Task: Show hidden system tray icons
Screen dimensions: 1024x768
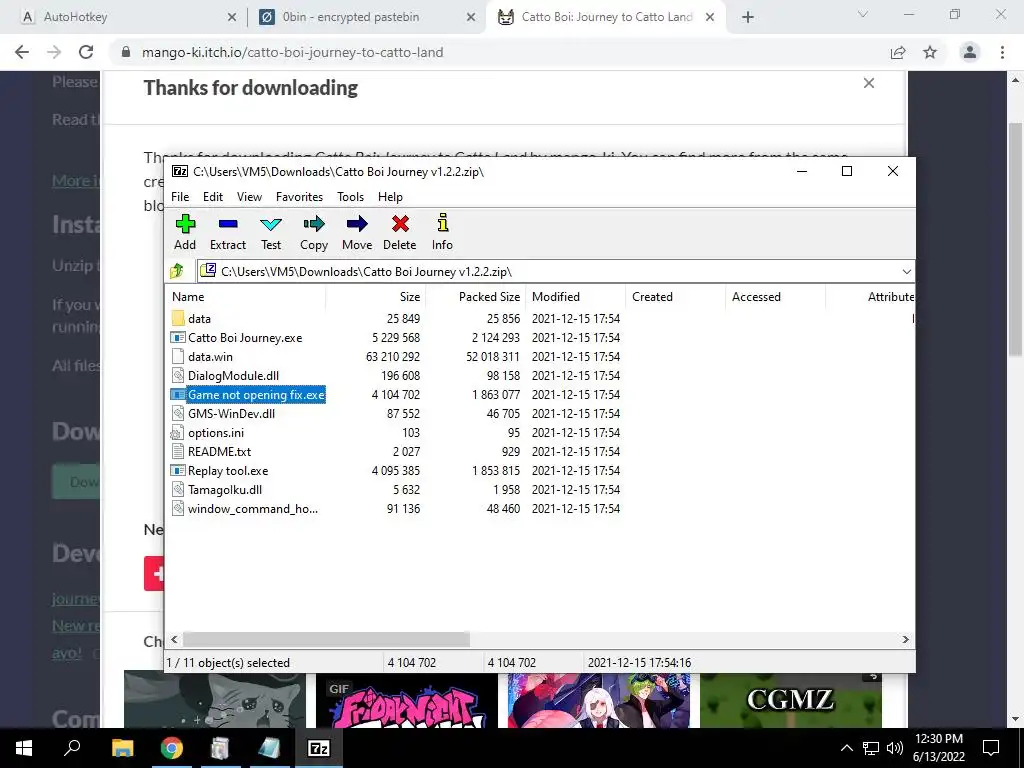Action: click(846, 748)
